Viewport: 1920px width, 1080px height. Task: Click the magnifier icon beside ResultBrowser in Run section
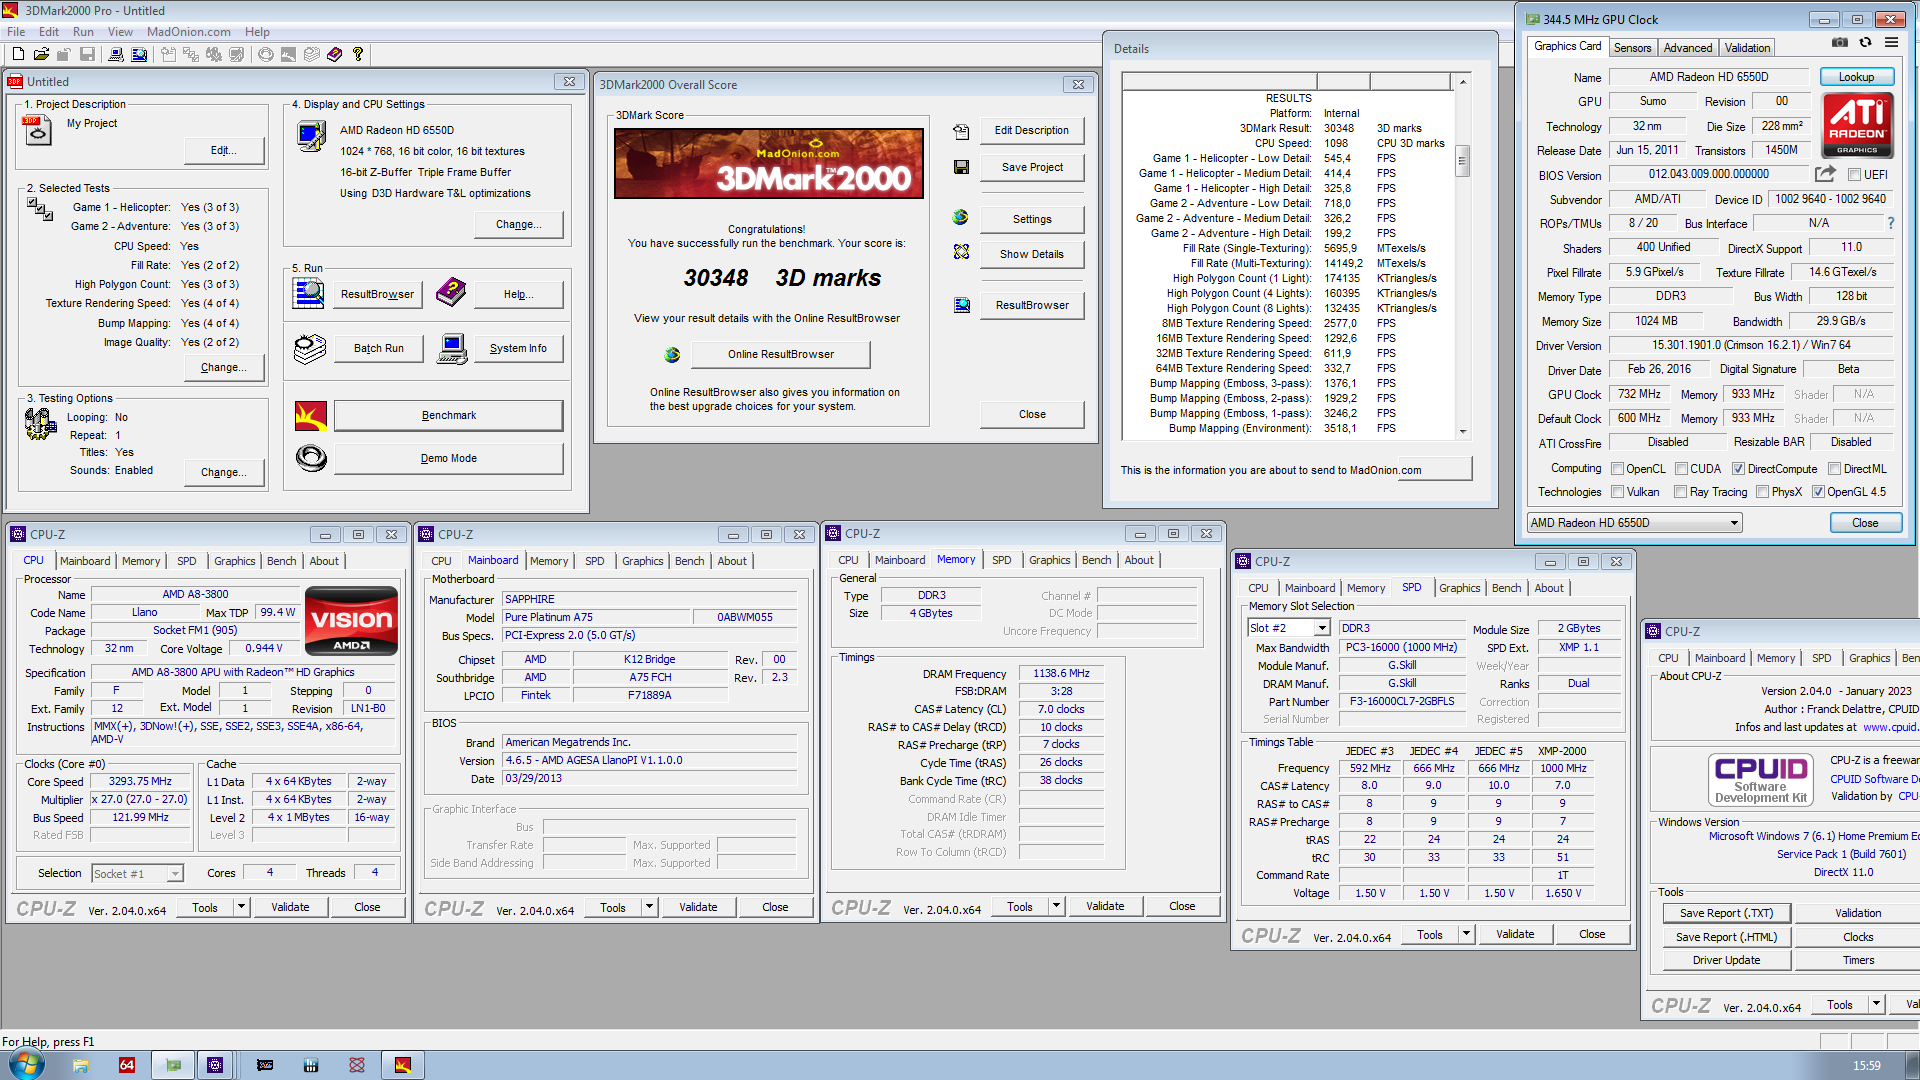308,293
